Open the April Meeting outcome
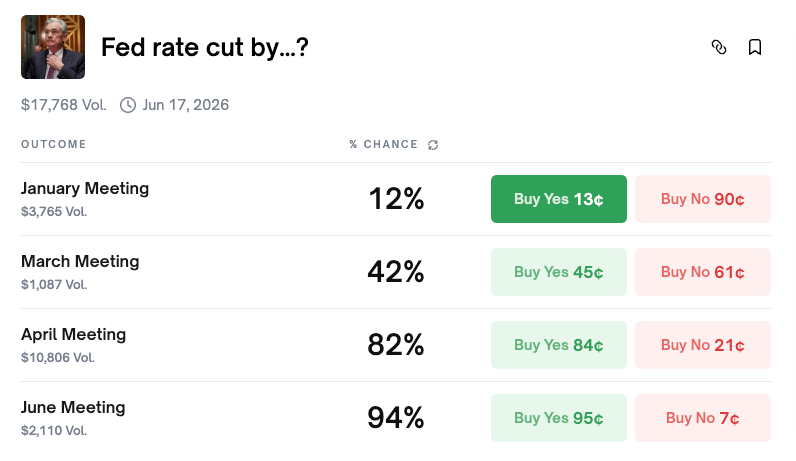Screen dimensions: 796x461 [x=73, y=335]
